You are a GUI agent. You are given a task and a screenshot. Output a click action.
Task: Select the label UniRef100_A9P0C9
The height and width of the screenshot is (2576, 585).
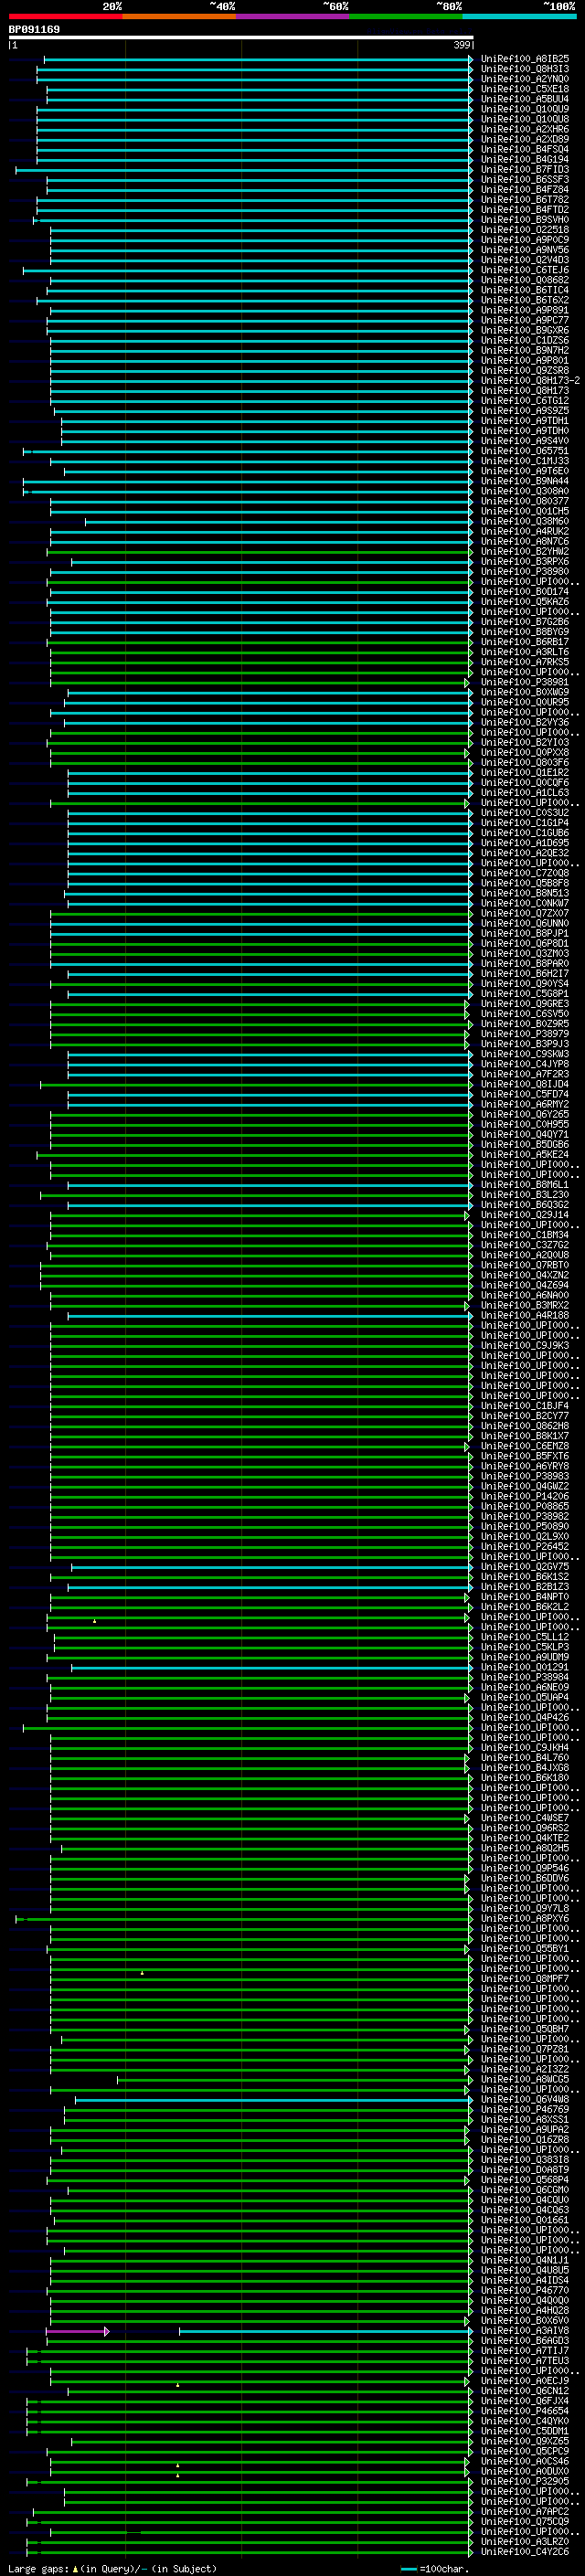pyautogui.click(x=525, y=240)
